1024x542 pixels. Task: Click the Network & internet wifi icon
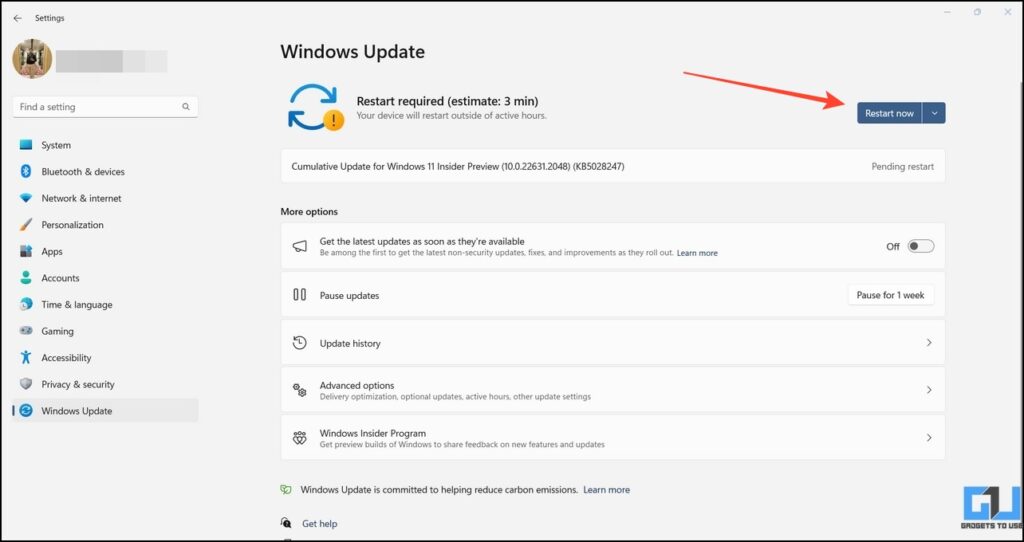pyautogui.click(x=26, y=199)
